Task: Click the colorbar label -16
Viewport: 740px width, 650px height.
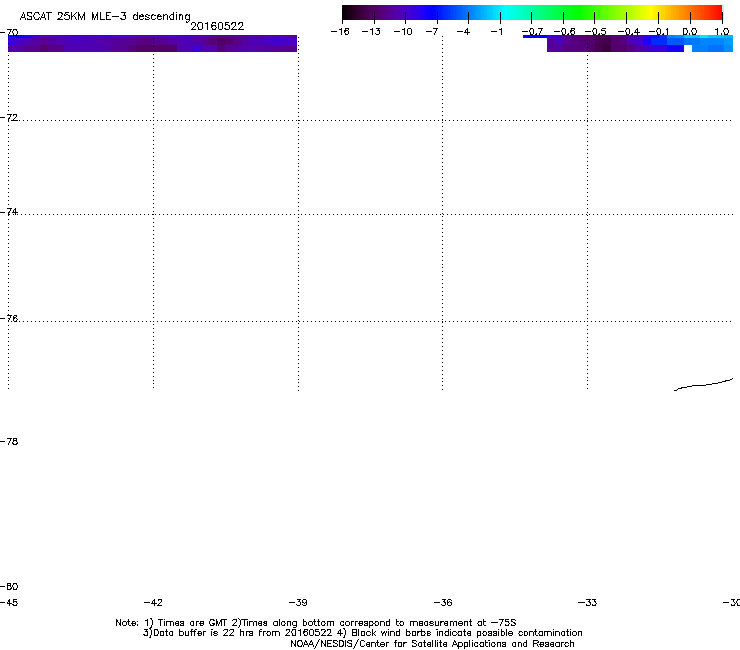Action: point(340,32)
